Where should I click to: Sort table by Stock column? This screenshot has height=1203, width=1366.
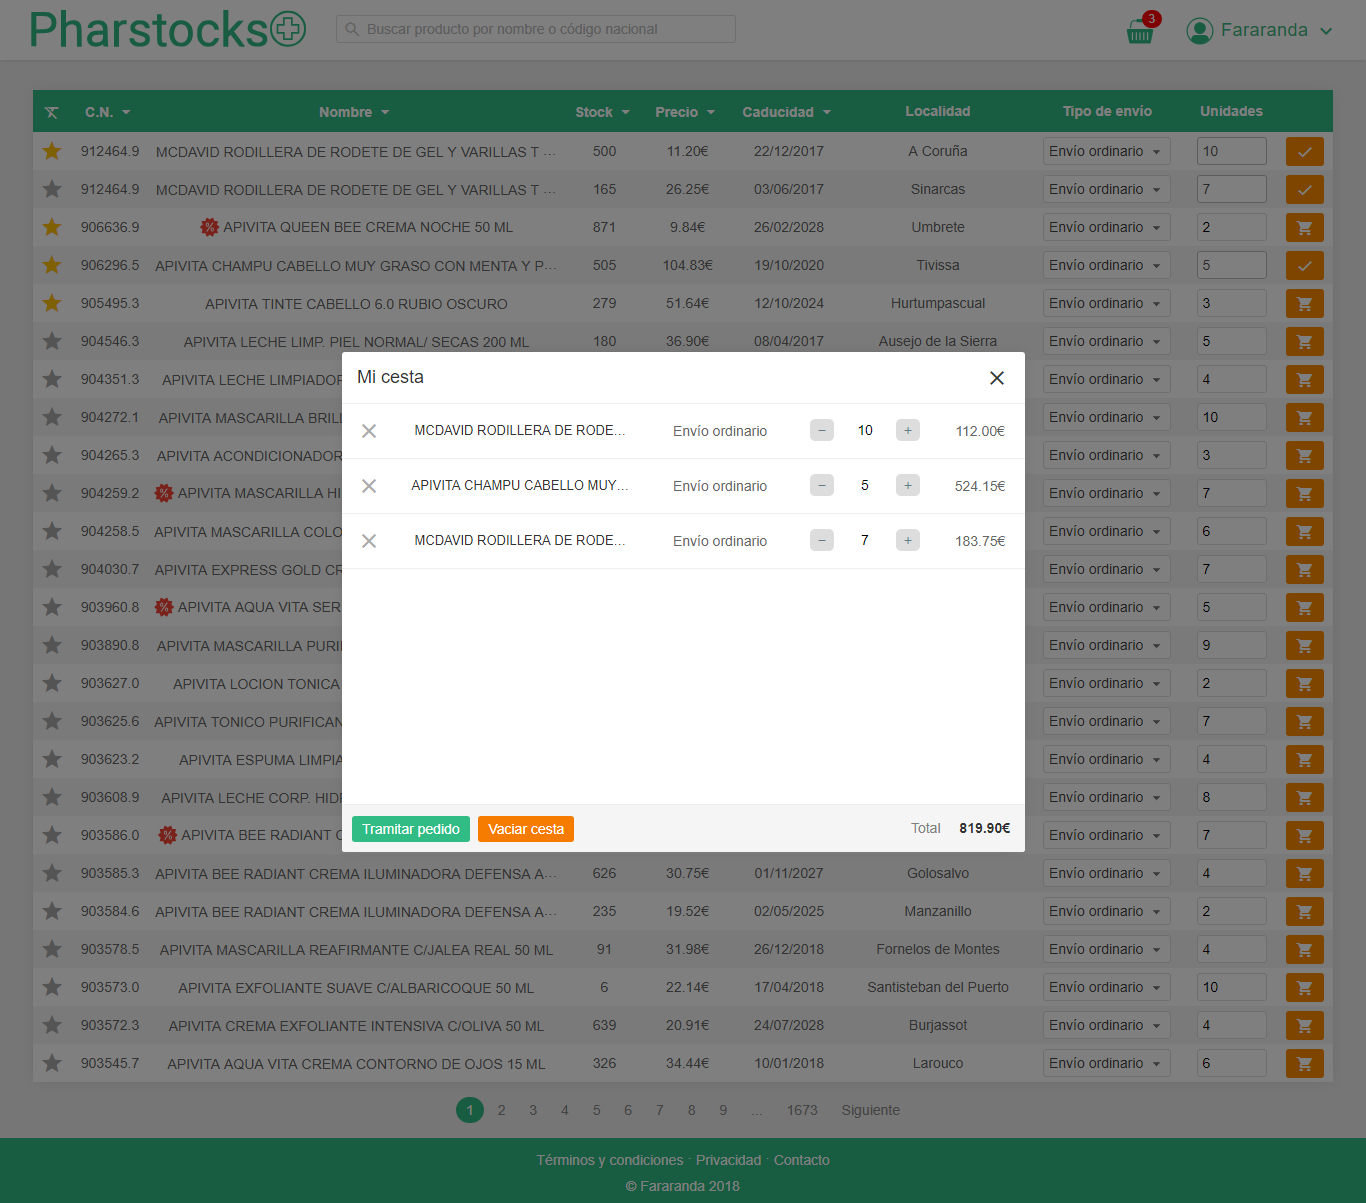602,112
